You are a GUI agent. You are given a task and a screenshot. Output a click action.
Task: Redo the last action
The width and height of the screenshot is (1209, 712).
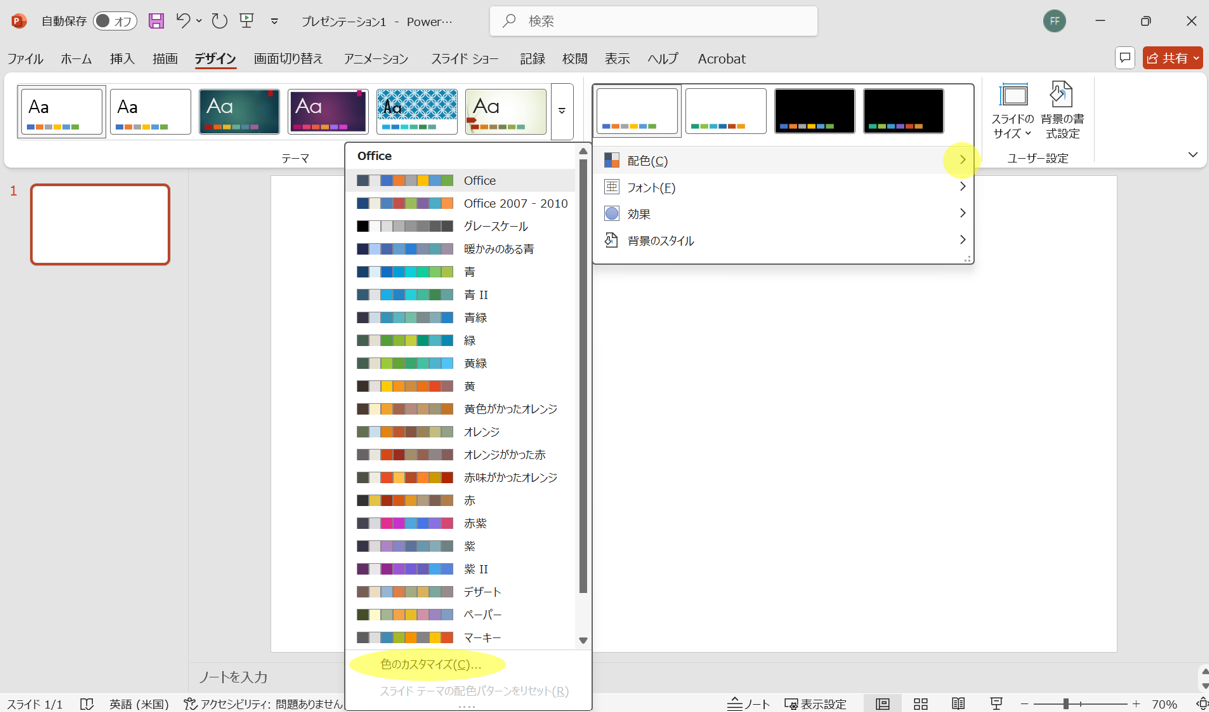(219, 21)
